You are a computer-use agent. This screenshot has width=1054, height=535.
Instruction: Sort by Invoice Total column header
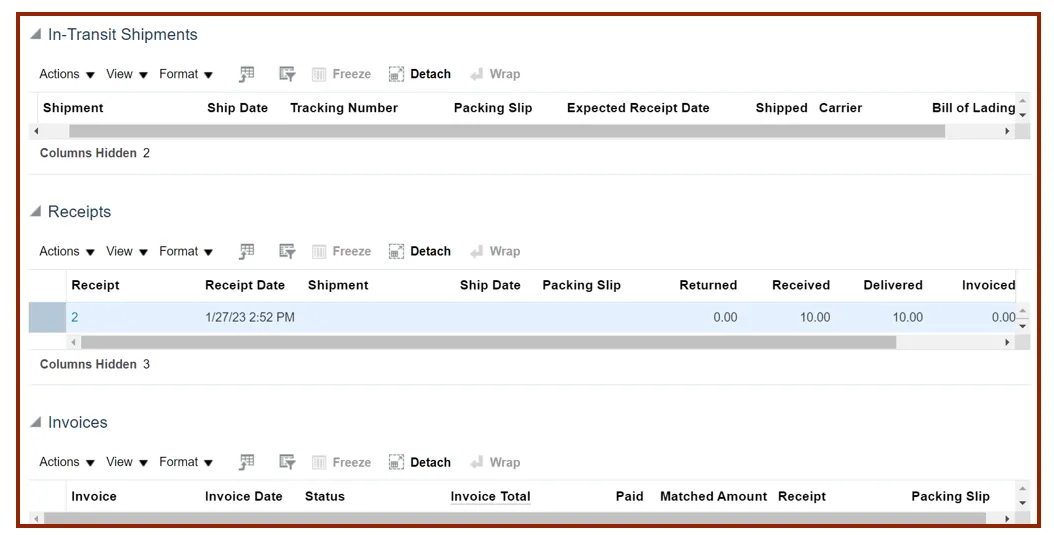(x=490, y=496)
